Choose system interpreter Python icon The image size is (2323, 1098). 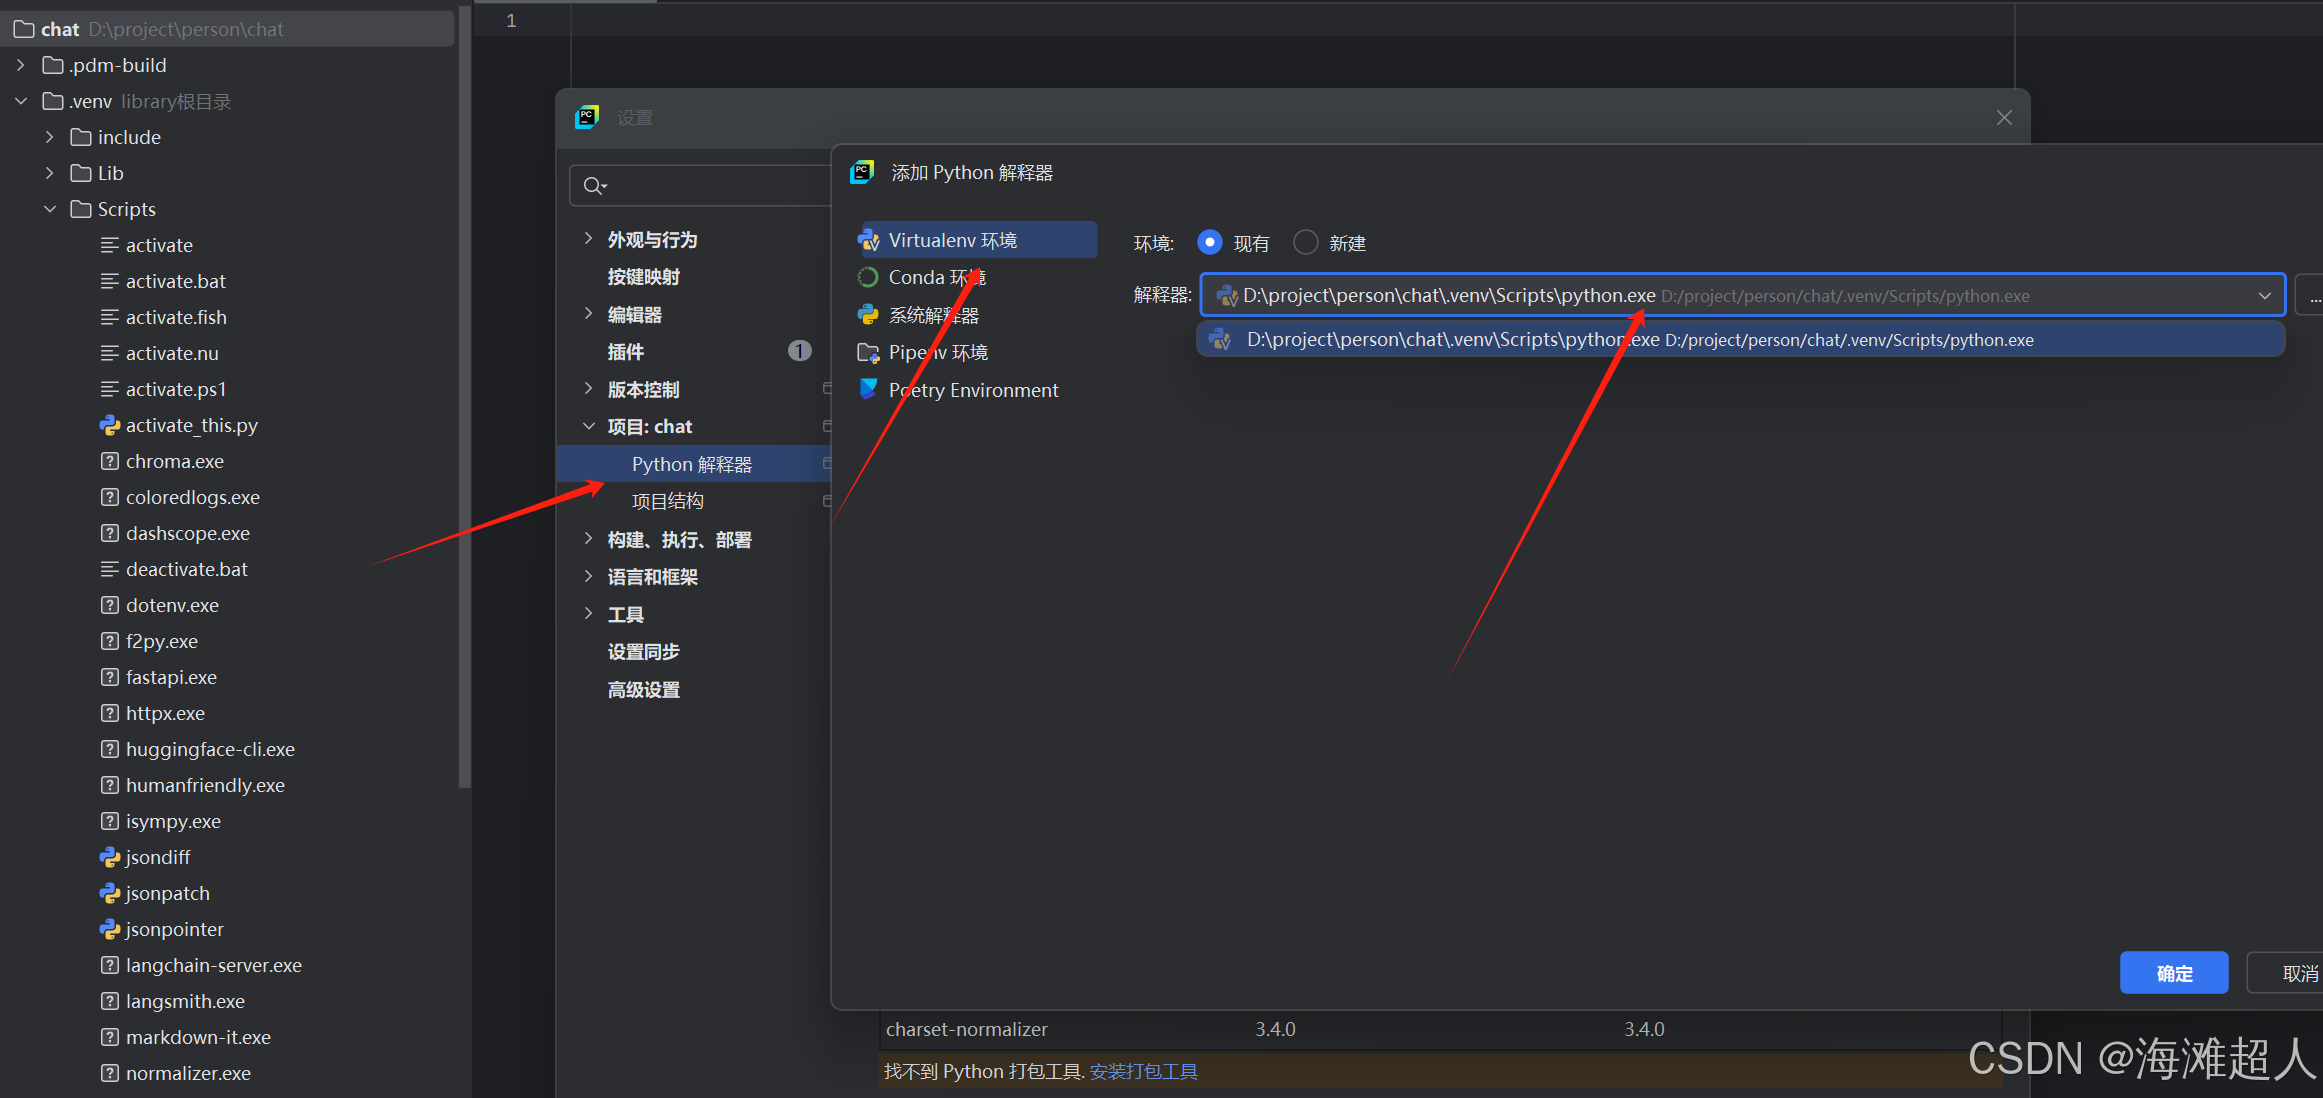pyautogui.click(x=868, y=315)
